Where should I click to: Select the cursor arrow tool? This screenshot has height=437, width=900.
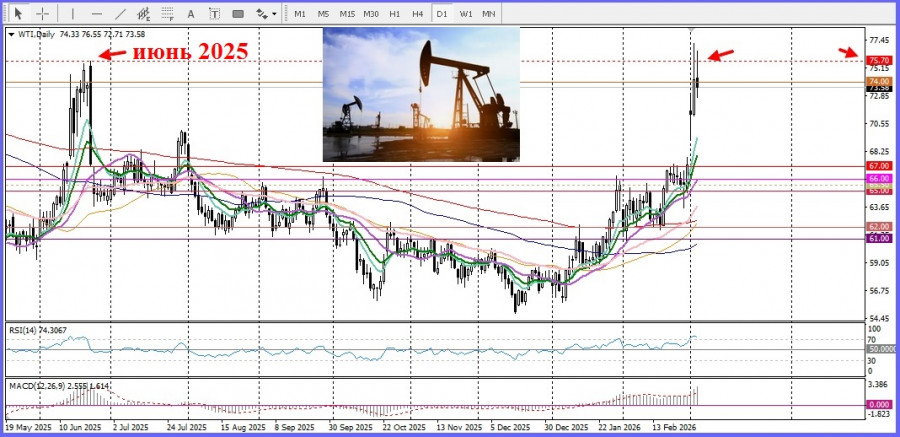(18, 13)
